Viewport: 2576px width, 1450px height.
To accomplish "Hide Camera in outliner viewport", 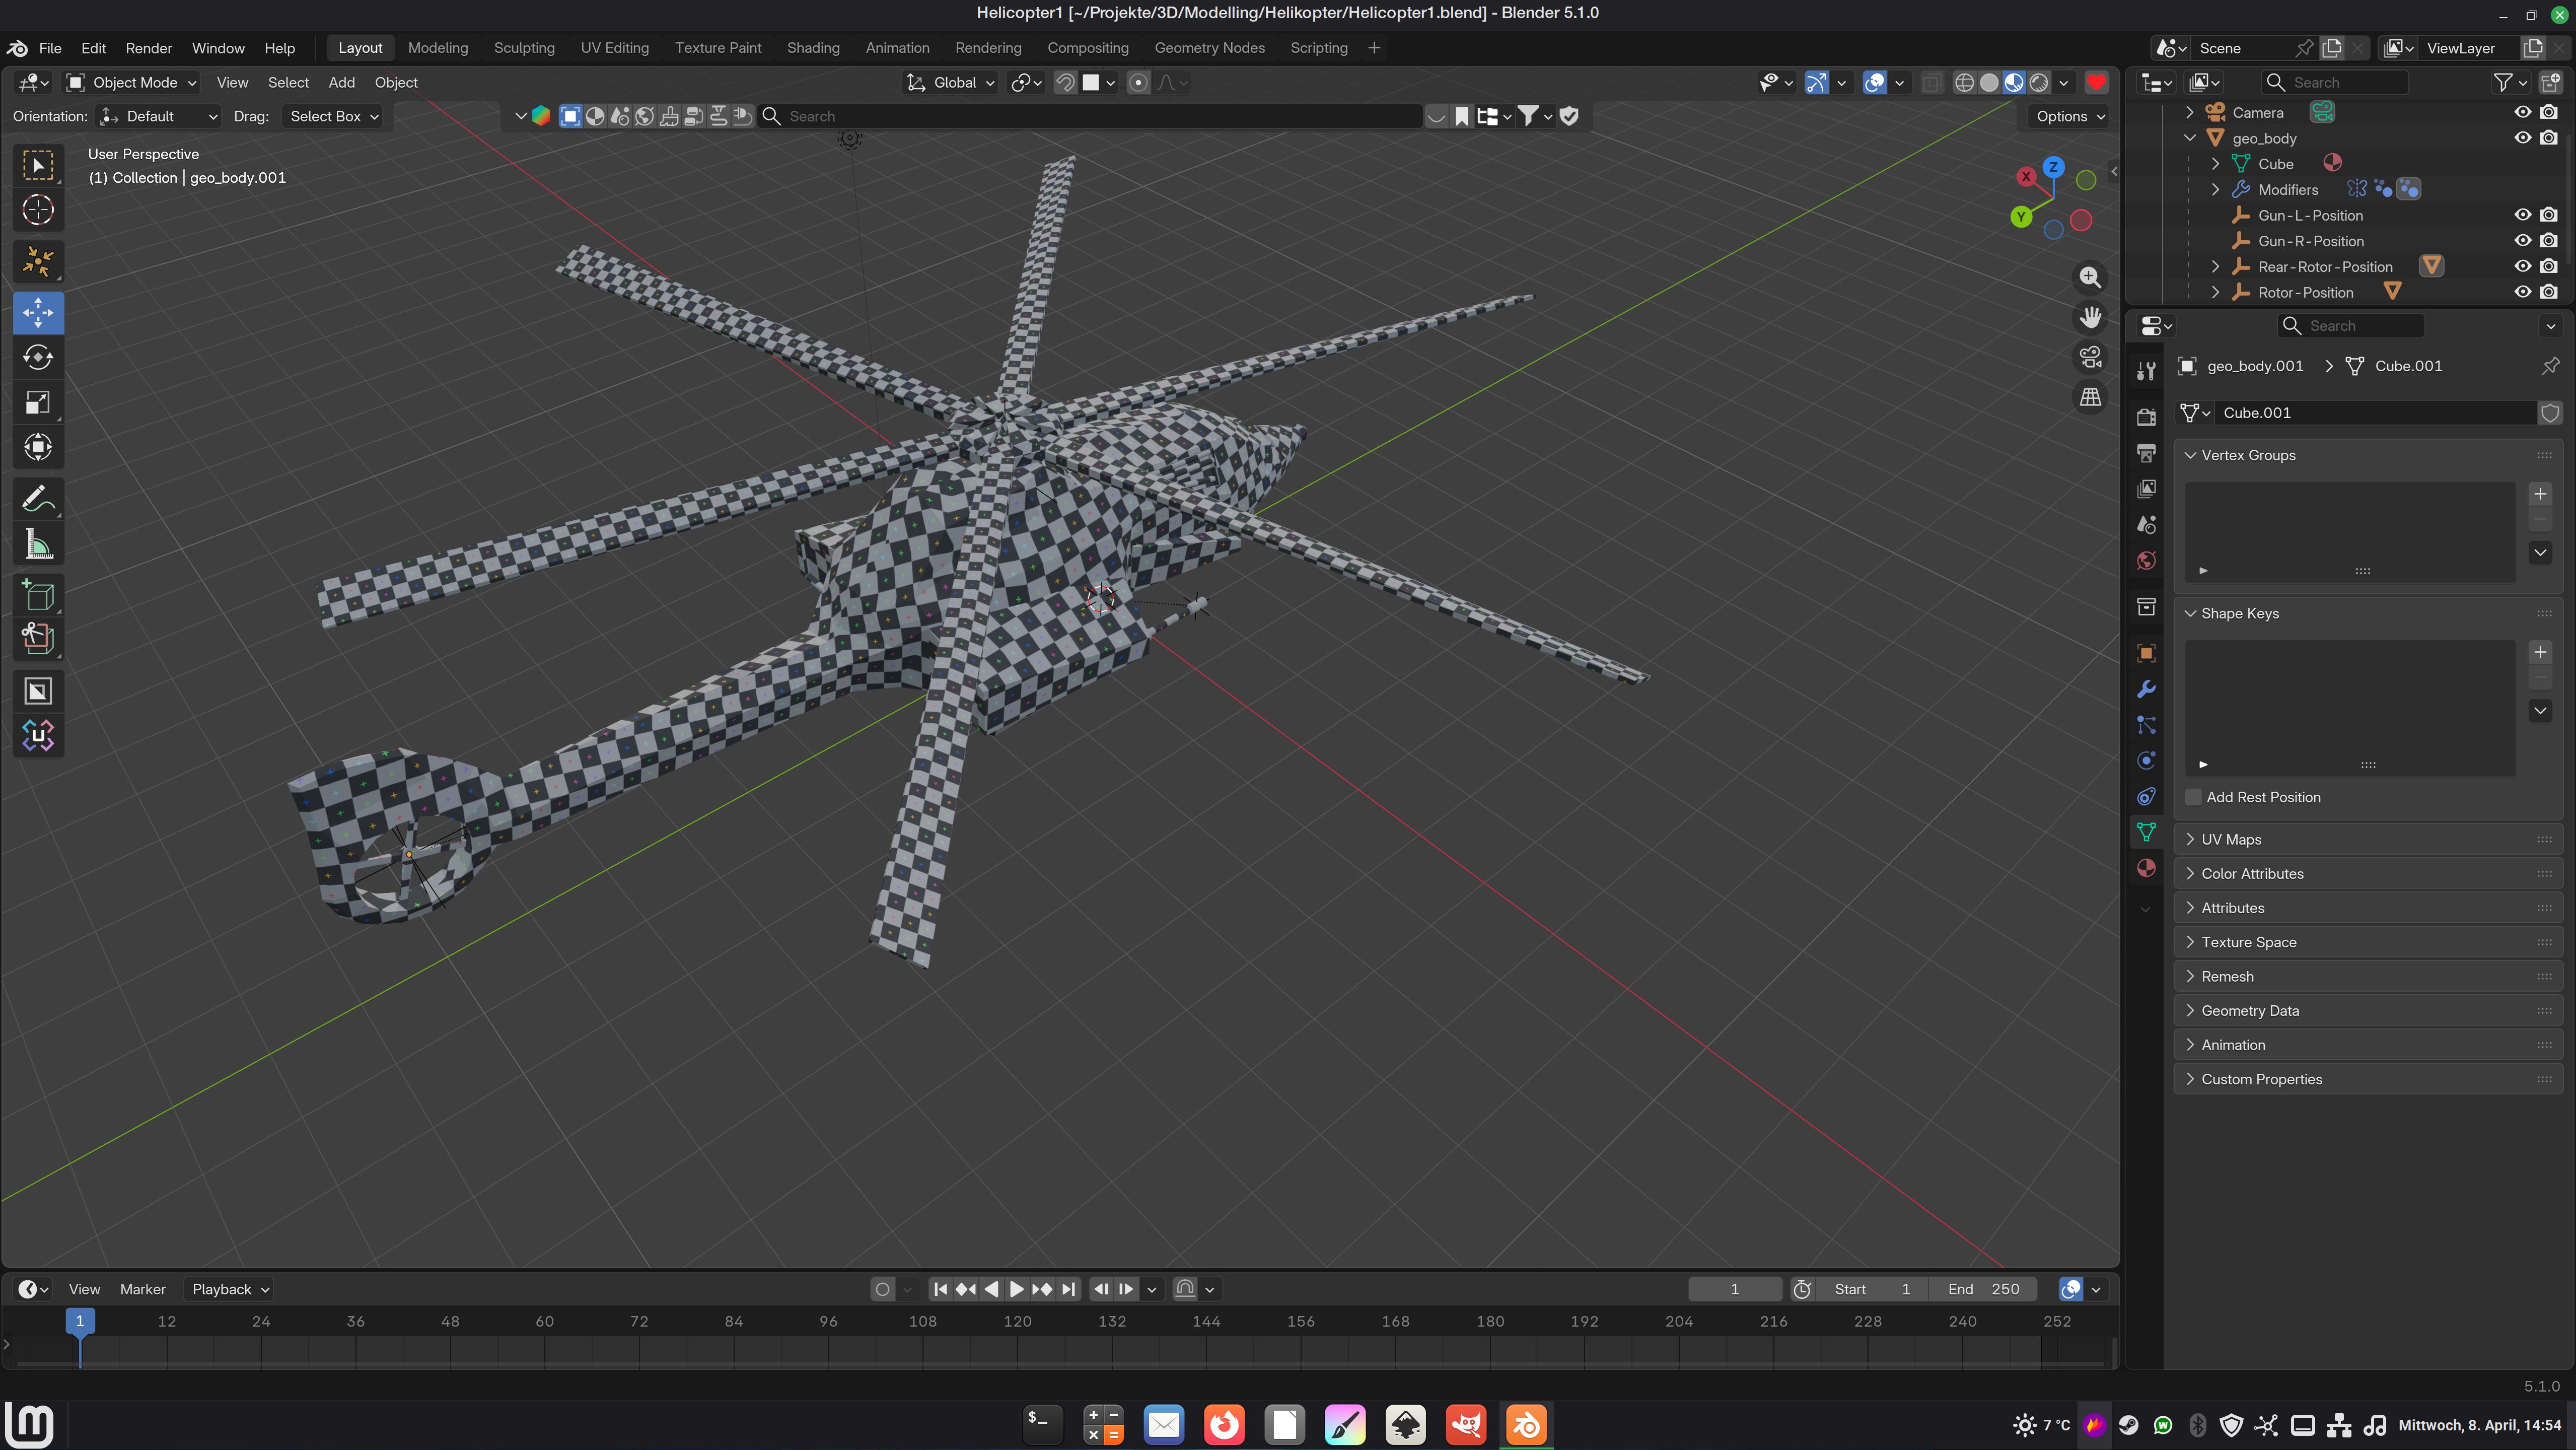I will click(2523, 112).
